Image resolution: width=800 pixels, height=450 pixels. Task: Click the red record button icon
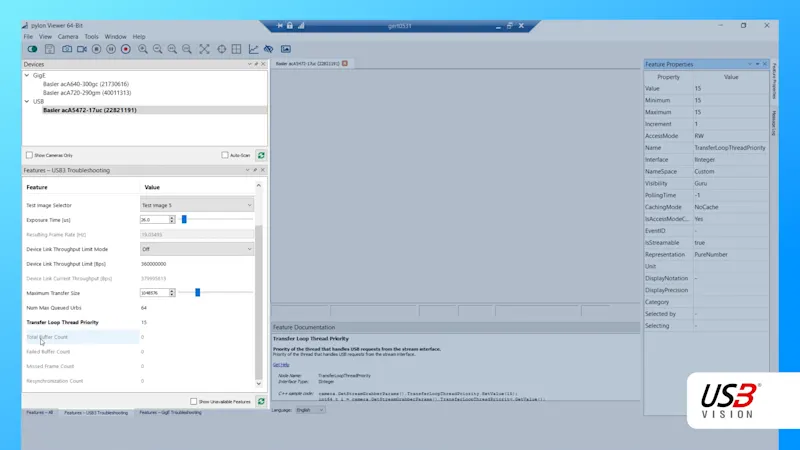(126, 49)
